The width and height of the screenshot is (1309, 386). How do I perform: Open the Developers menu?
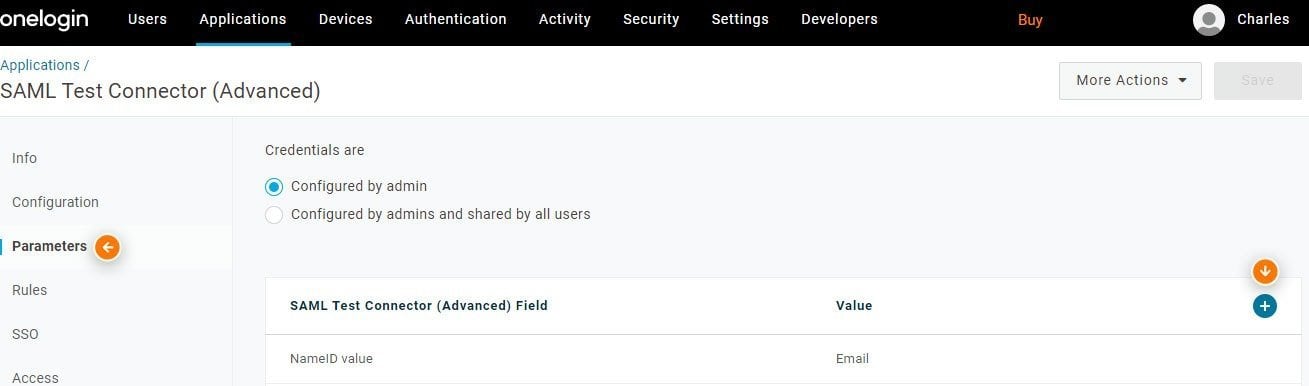click(839, 19)
